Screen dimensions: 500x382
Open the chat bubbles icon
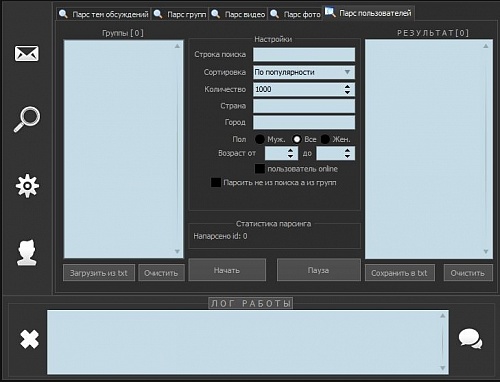[470, 339]
